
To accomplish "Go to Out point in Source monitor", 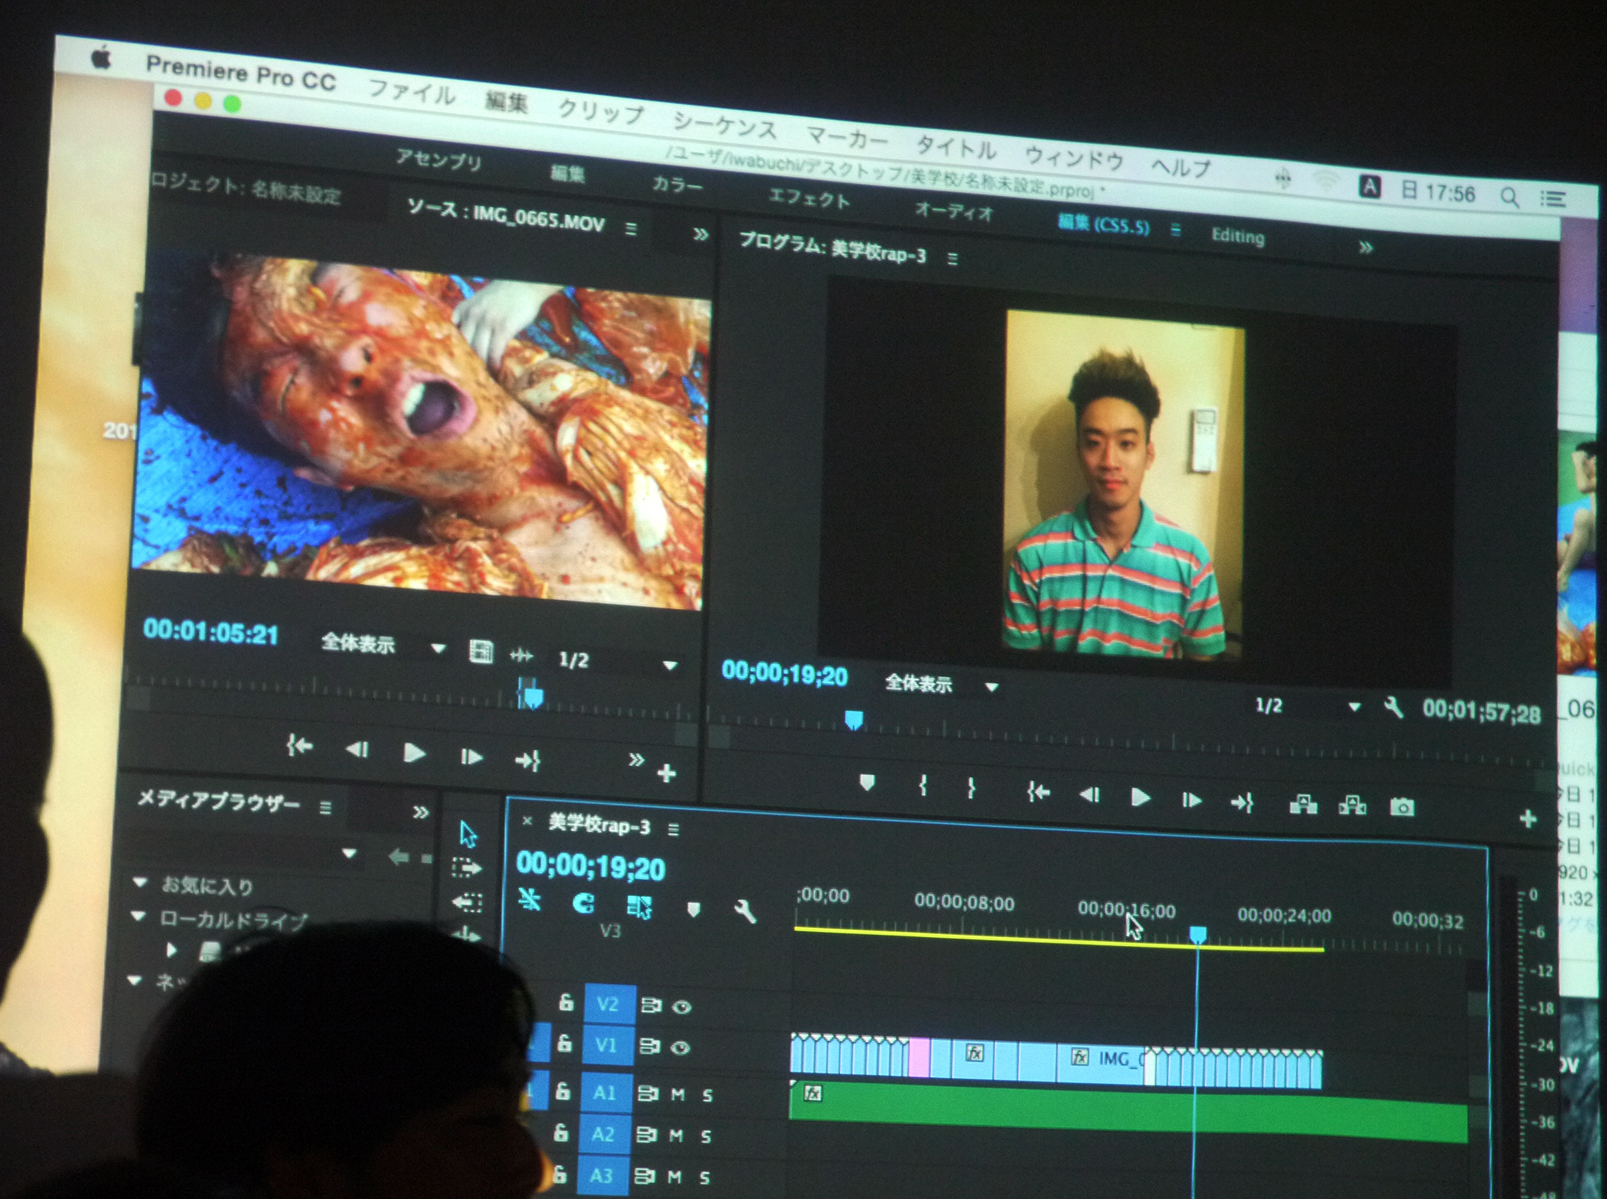I will coord(527,761).
